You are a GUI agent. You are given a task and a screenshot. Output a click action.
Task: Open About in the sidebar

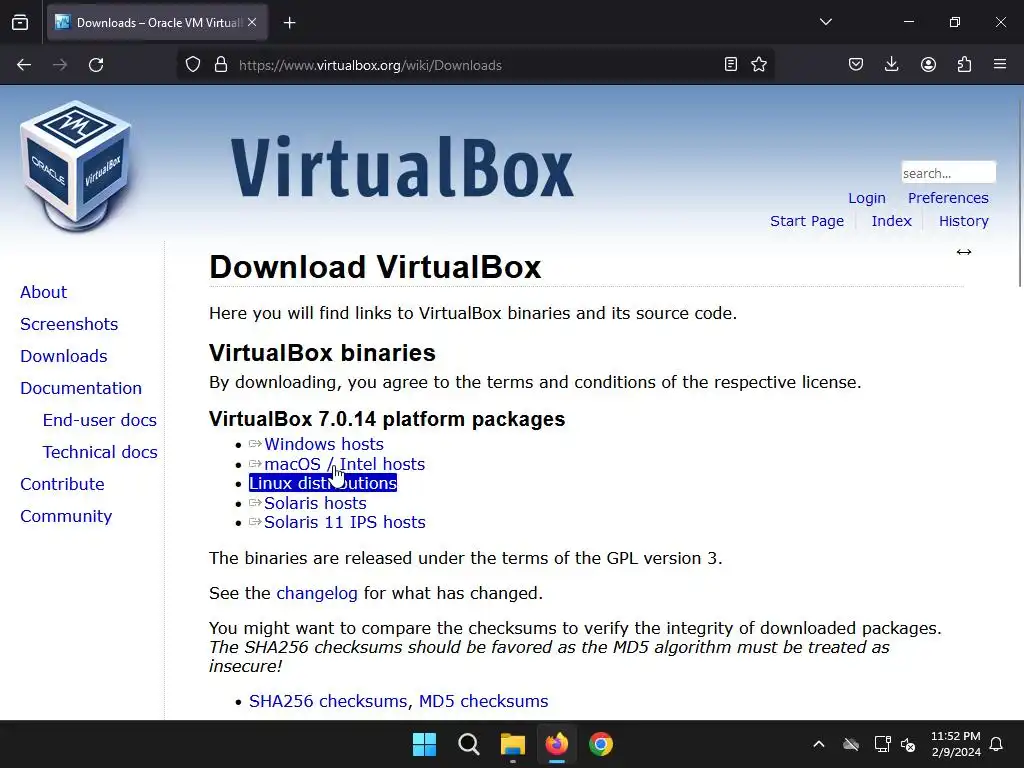[43, 292]
